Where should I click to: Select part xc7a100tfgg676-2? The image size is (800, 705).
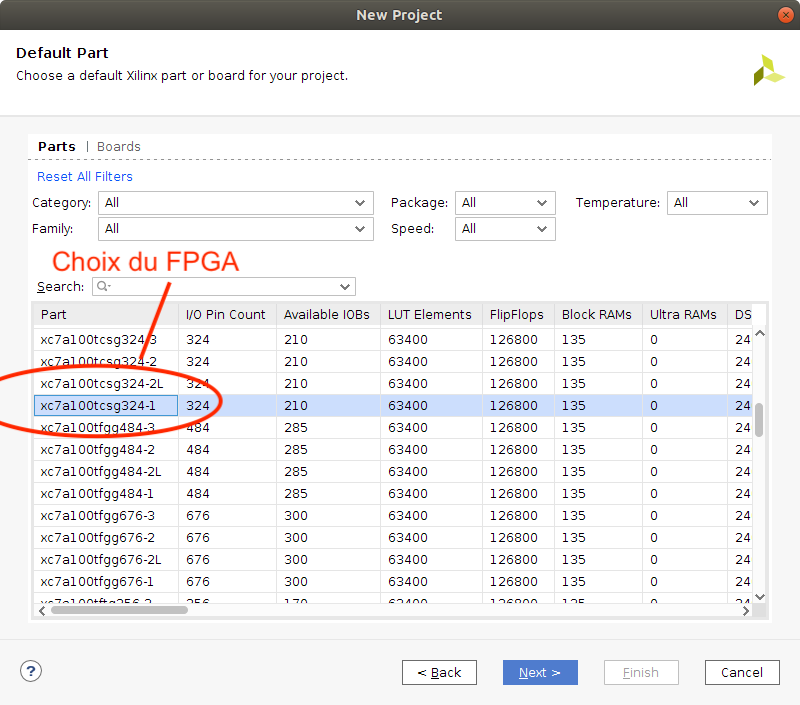pos(106,538)
